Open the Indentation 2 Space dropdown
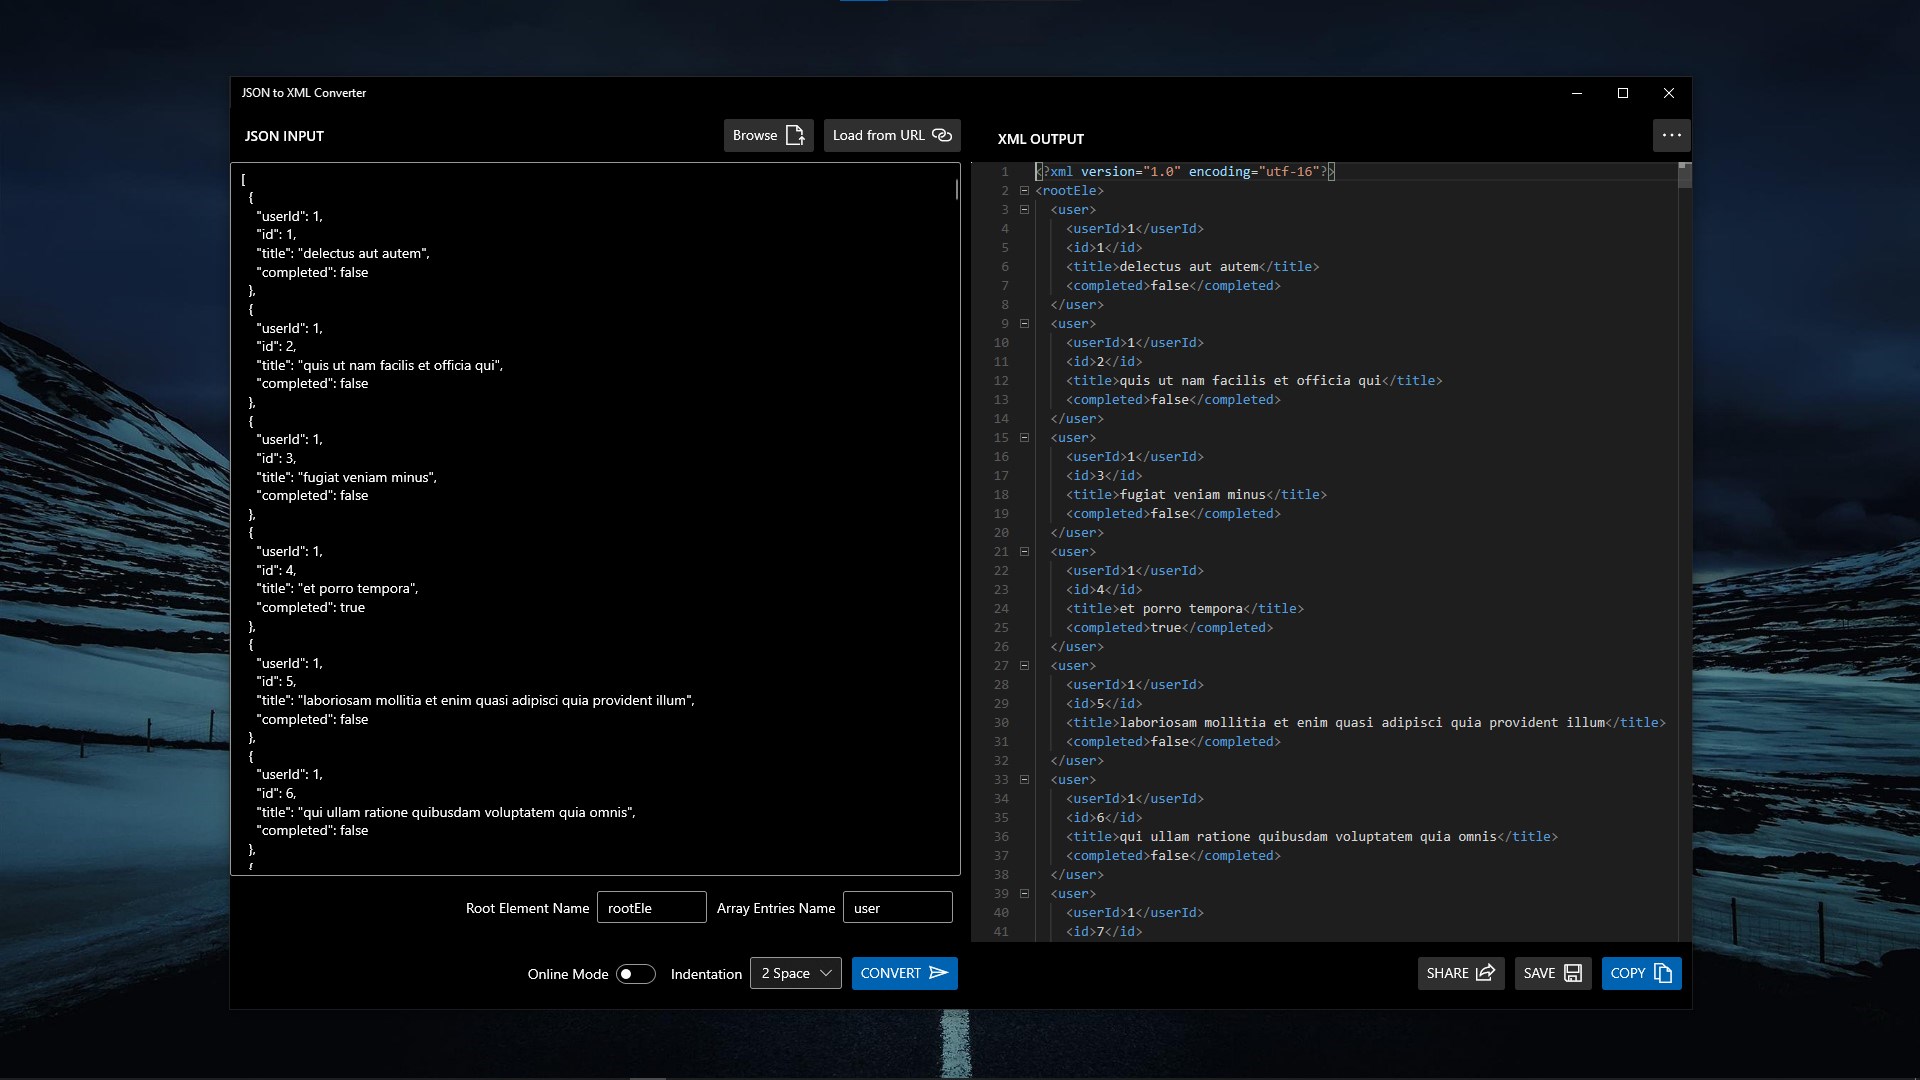1920x1080 pixels. [796, 973]
